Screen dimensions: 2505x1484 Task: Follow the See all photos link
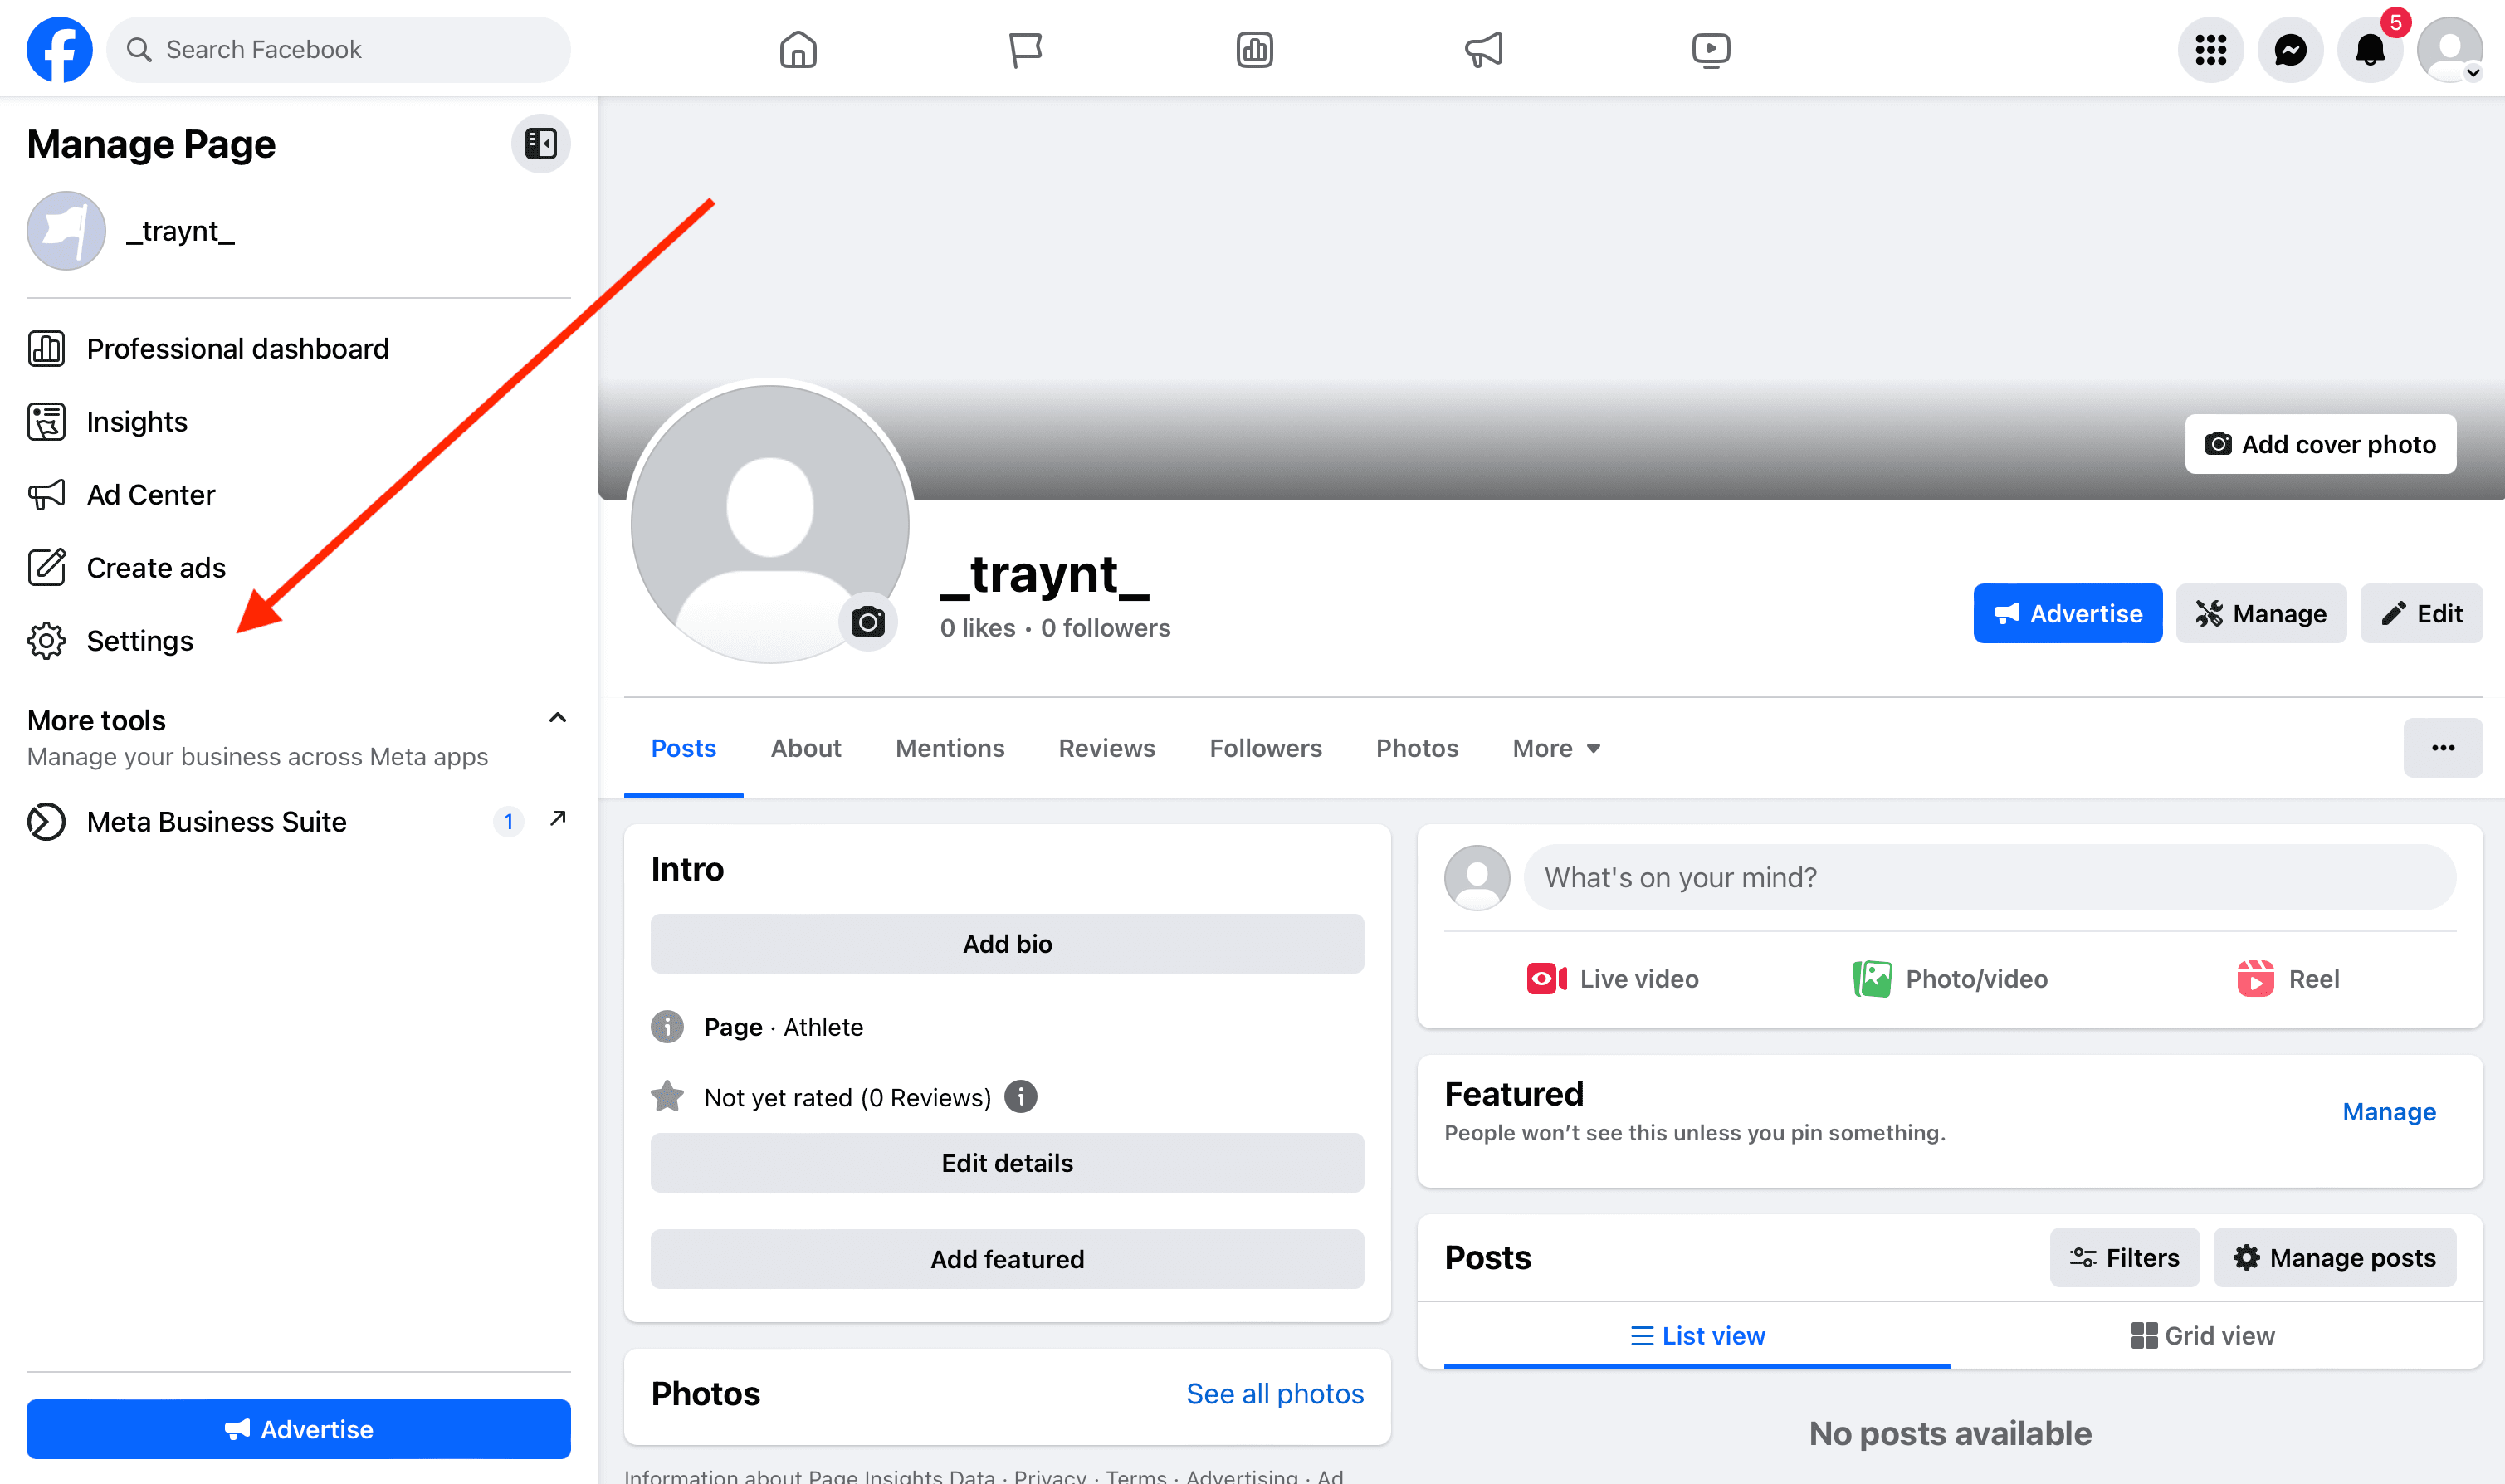pyautogui.click(x=1274, y=1393)
